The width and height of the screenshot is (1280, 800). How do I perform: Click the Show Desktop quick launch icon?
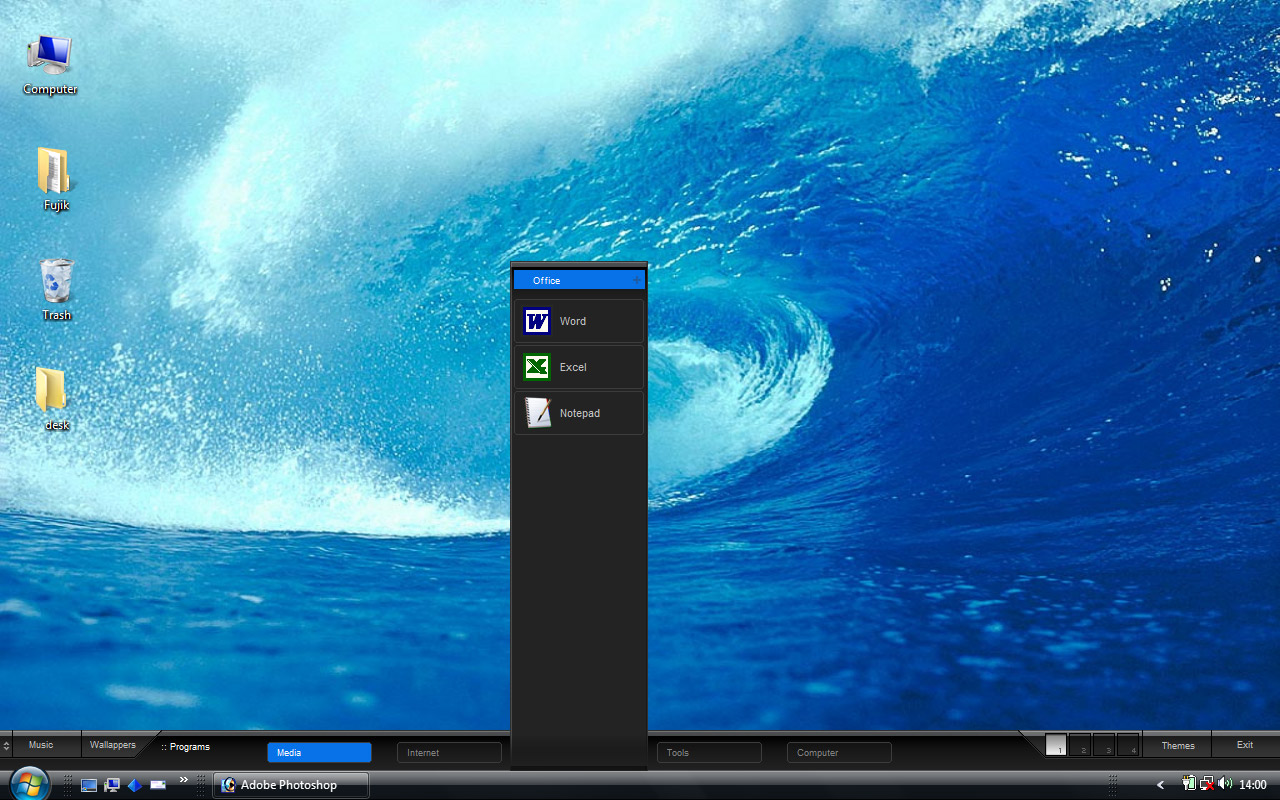(89, 785)
